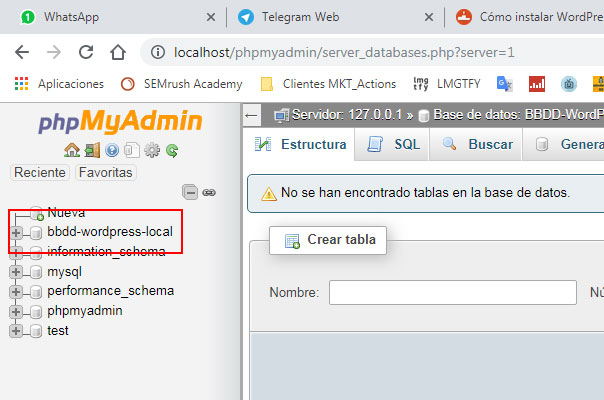Reload navigation panel green refresh icon

[172, 150]
